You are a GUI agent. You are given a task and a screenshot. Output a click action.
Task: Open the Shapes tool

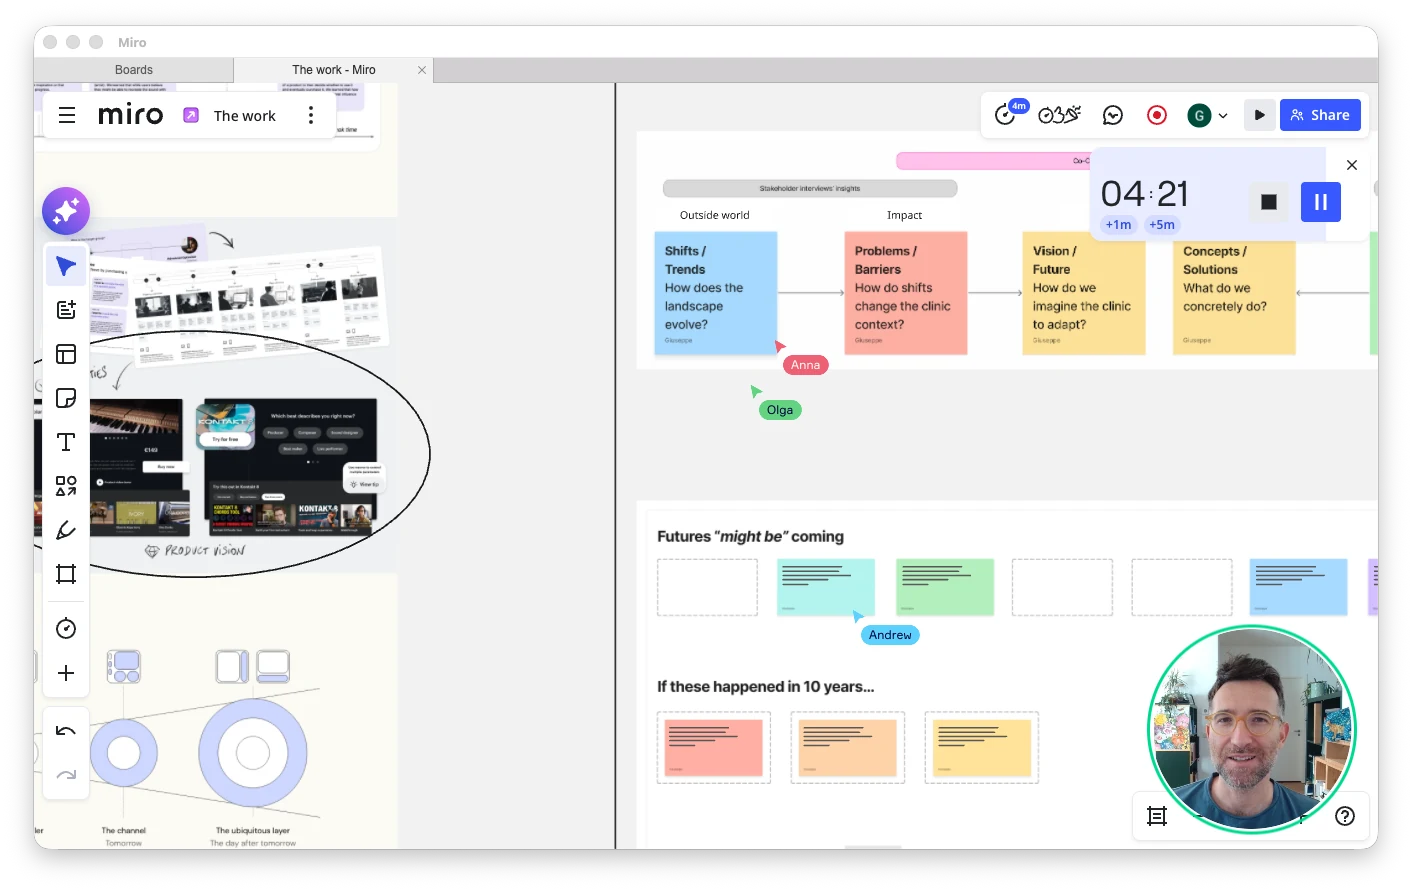66,486
